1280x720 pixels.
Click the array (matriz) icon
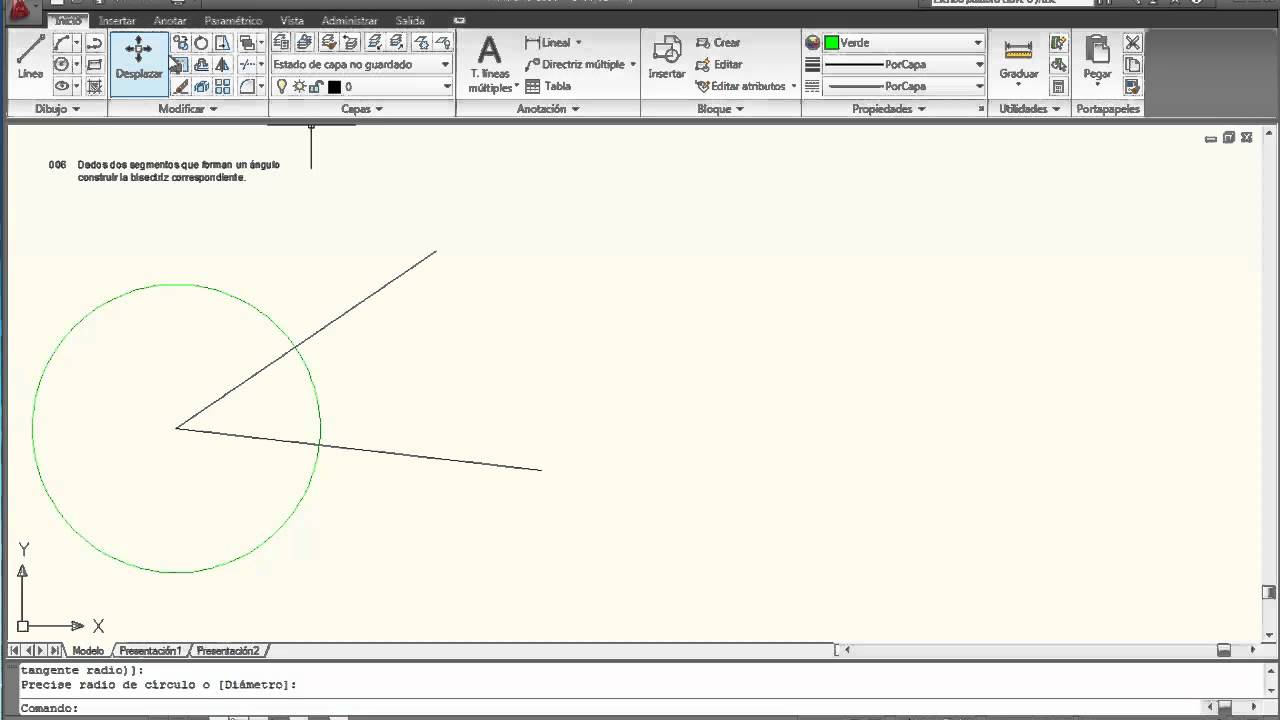click(222, 87)
